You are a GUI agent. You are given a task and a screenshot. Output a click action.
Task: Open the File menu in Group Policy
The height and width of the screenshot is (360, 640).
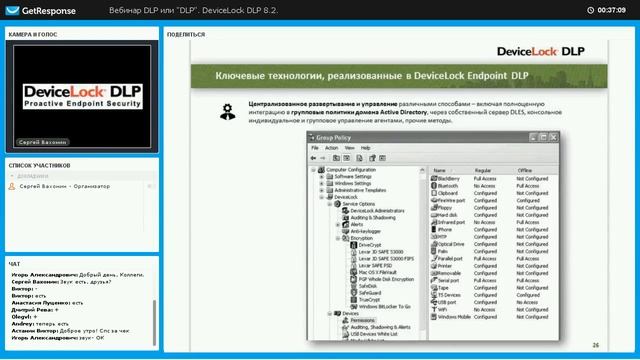click(315, 148)
